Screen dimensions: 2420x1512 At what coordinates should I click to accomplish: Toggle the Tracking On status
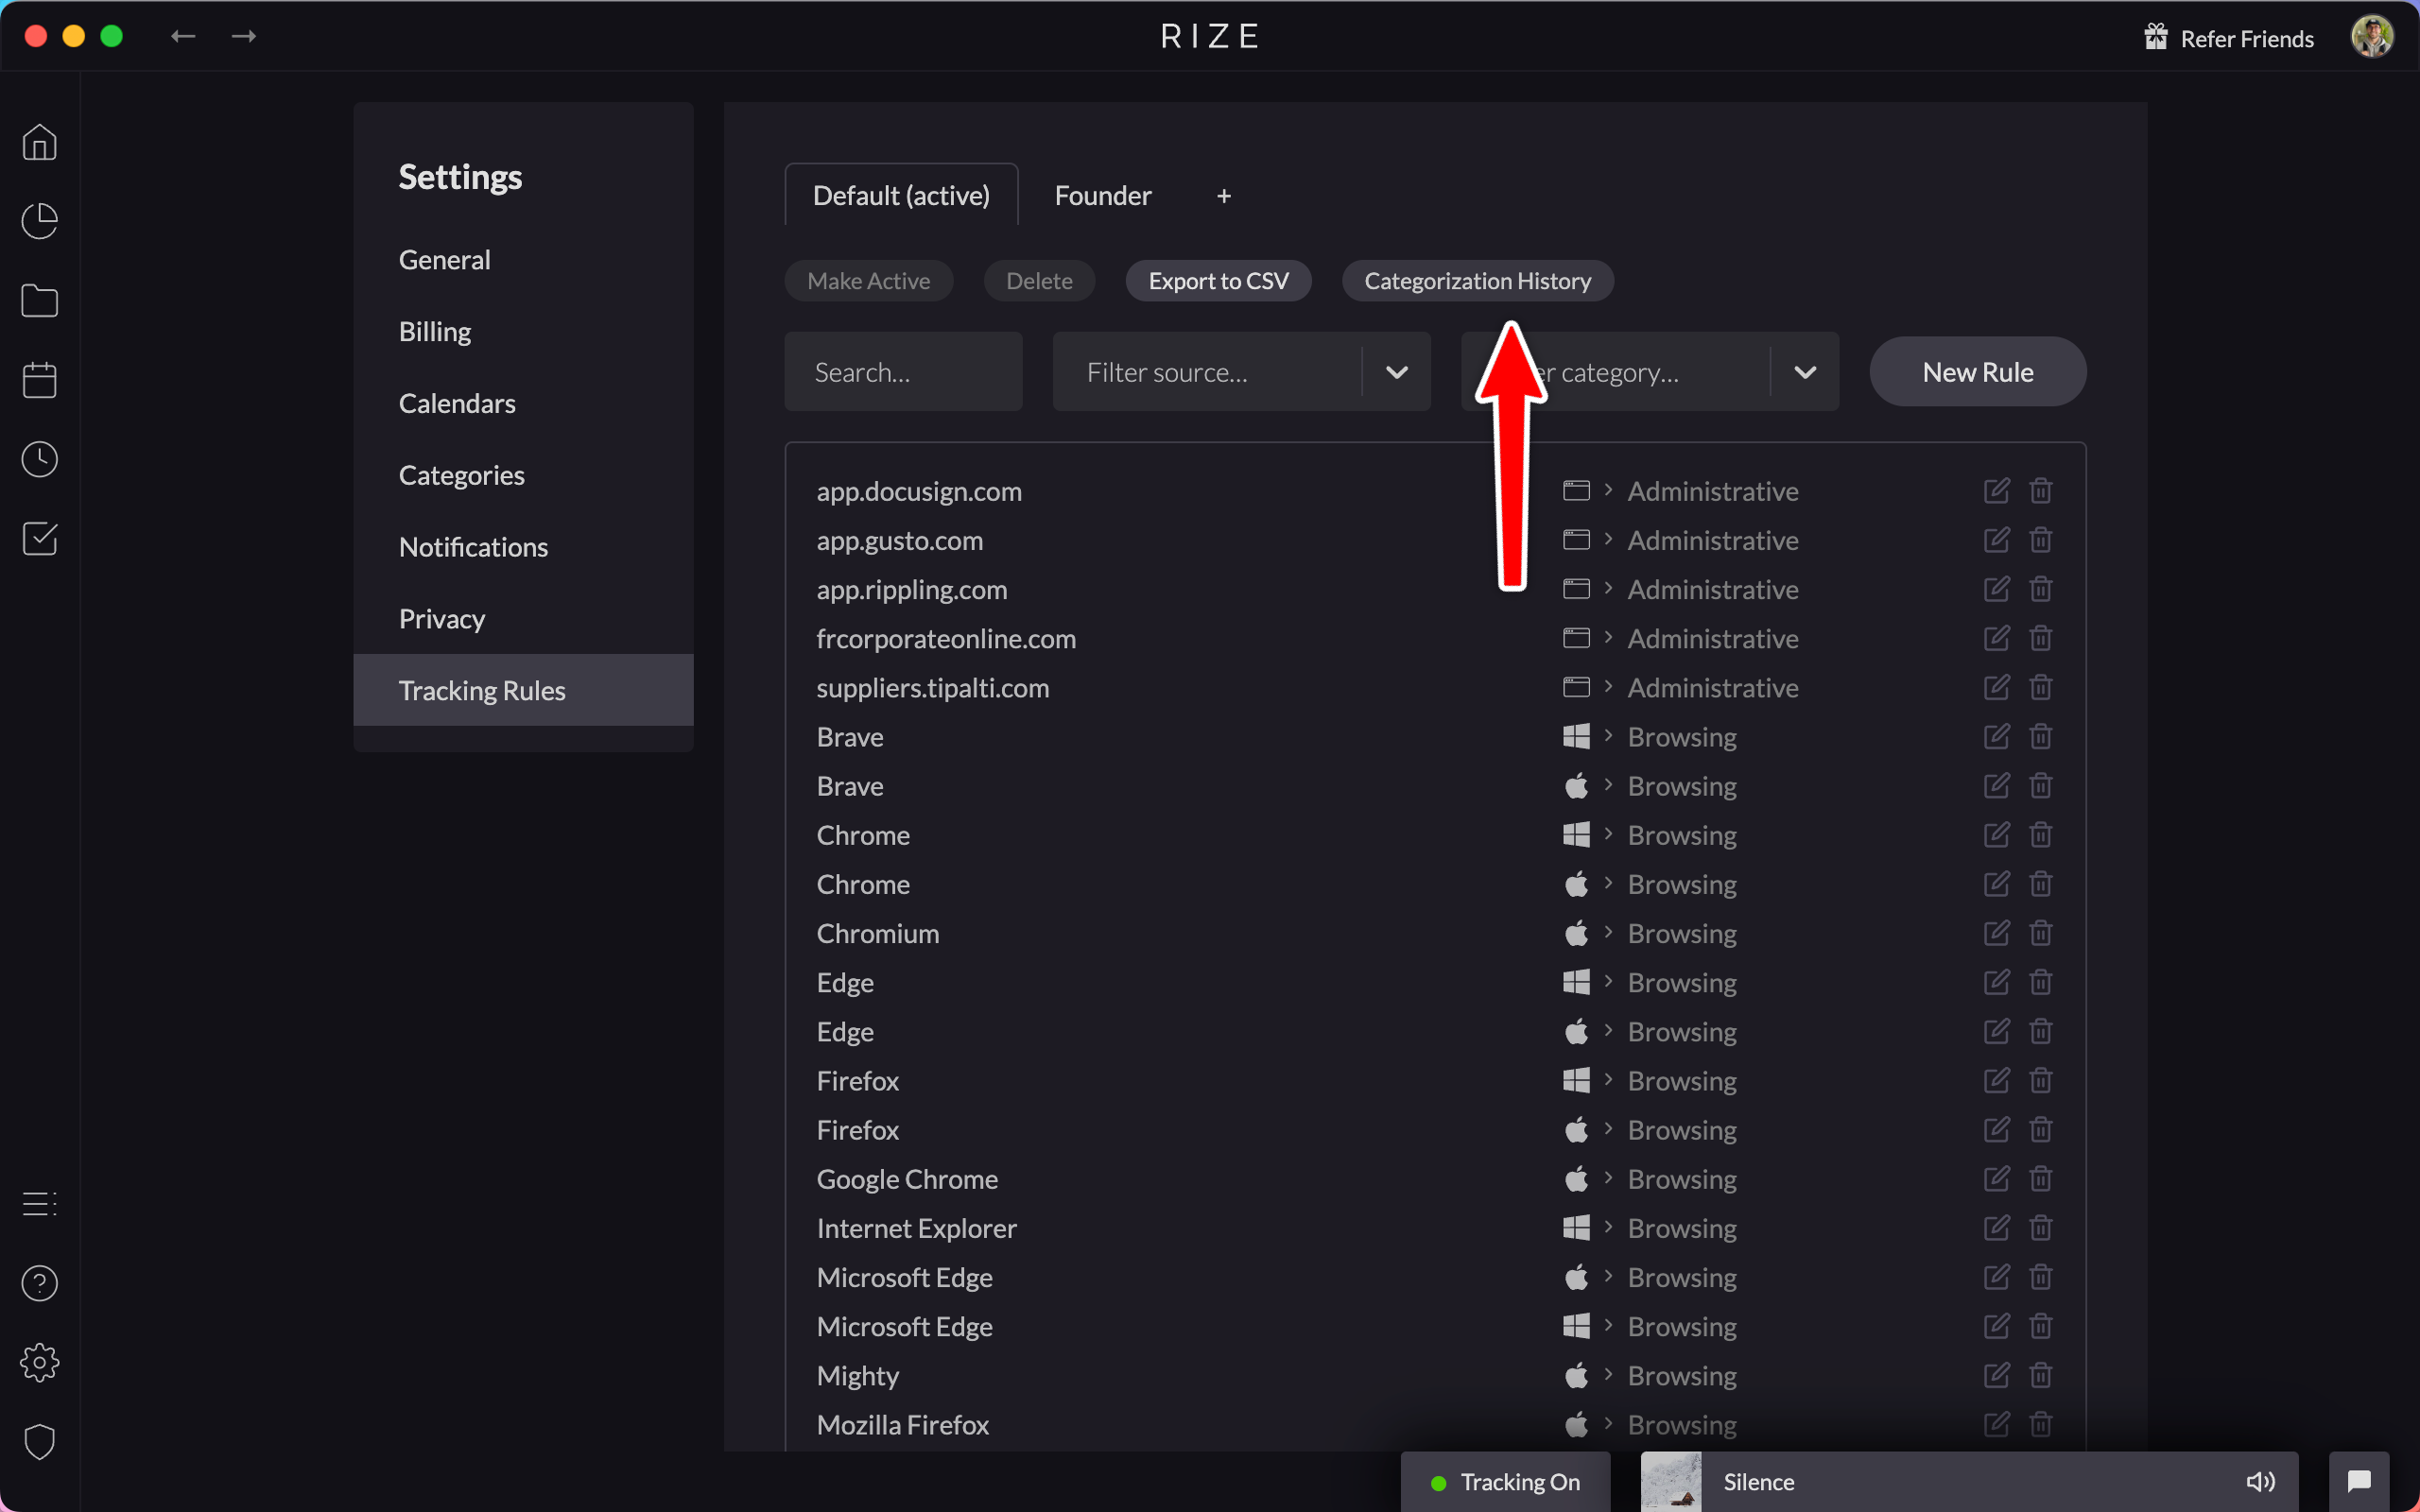tap(1505, 1481)
